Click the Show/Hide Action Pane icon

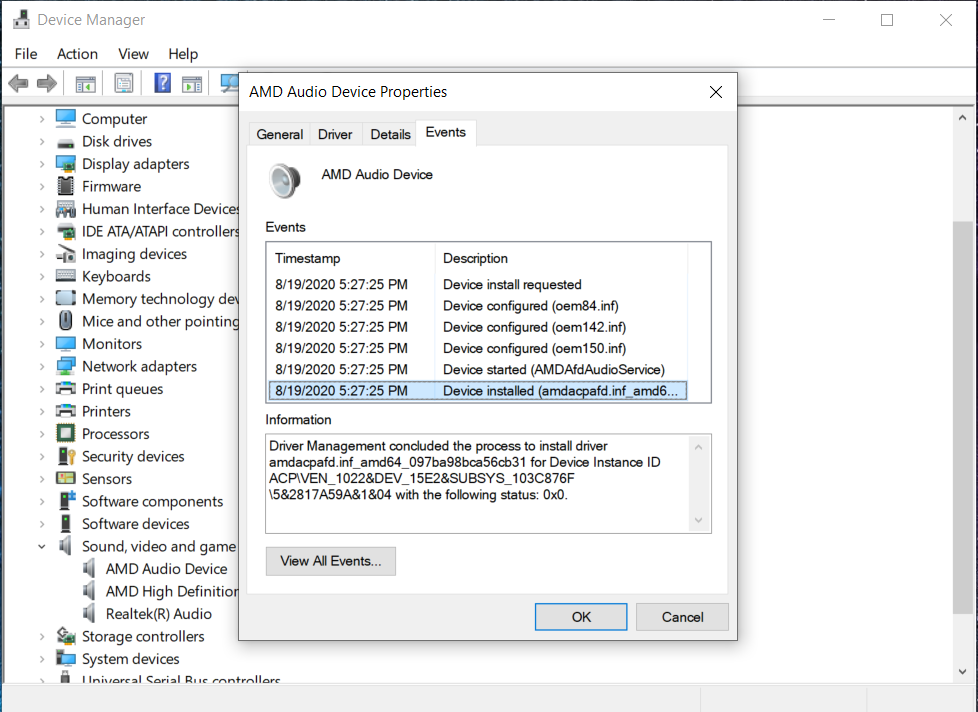coord(192,84)
